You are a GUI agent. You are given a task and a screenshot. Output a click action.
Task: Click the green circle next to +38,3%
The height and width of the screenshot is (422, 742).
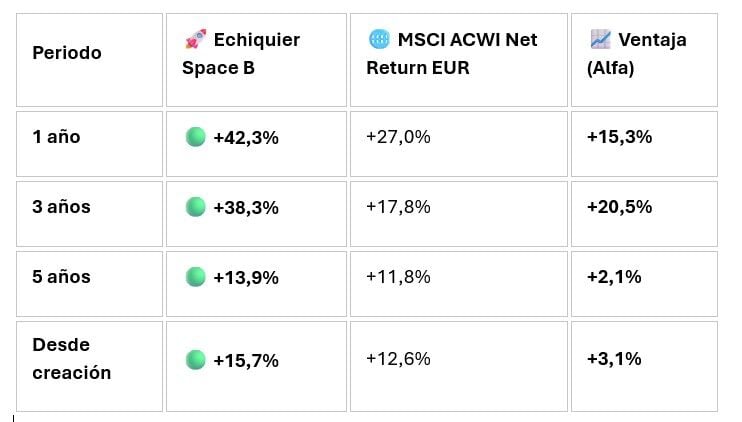pos(195,207)
